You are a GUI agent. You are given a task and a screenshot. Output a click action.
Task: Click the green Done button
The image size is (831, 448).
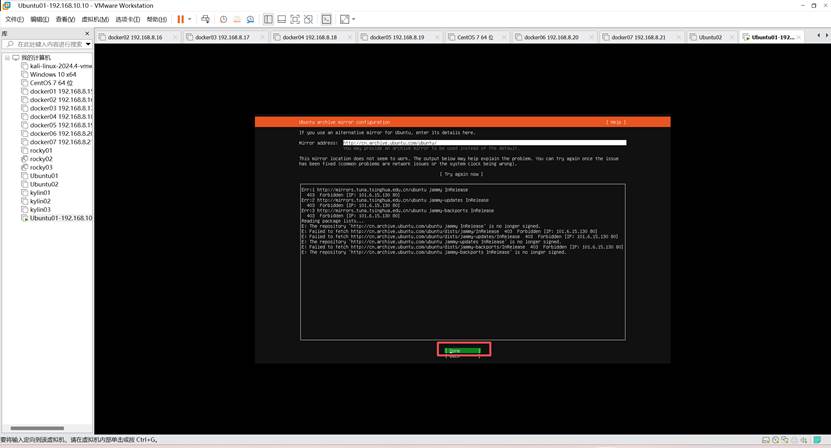point(463,350)
